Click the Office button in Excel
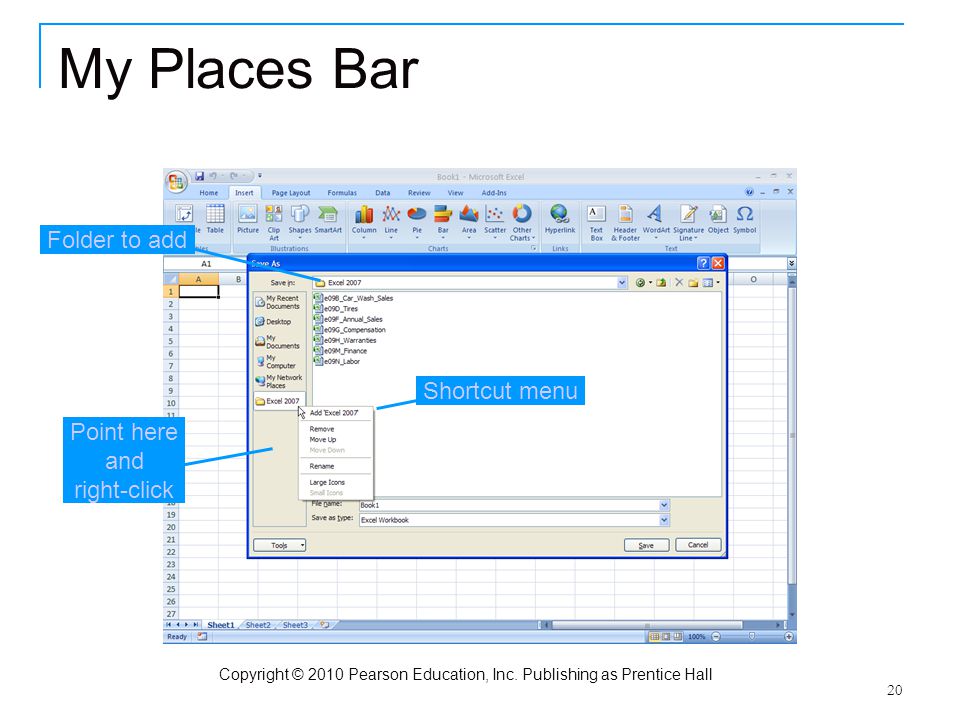 click(176, 181)
